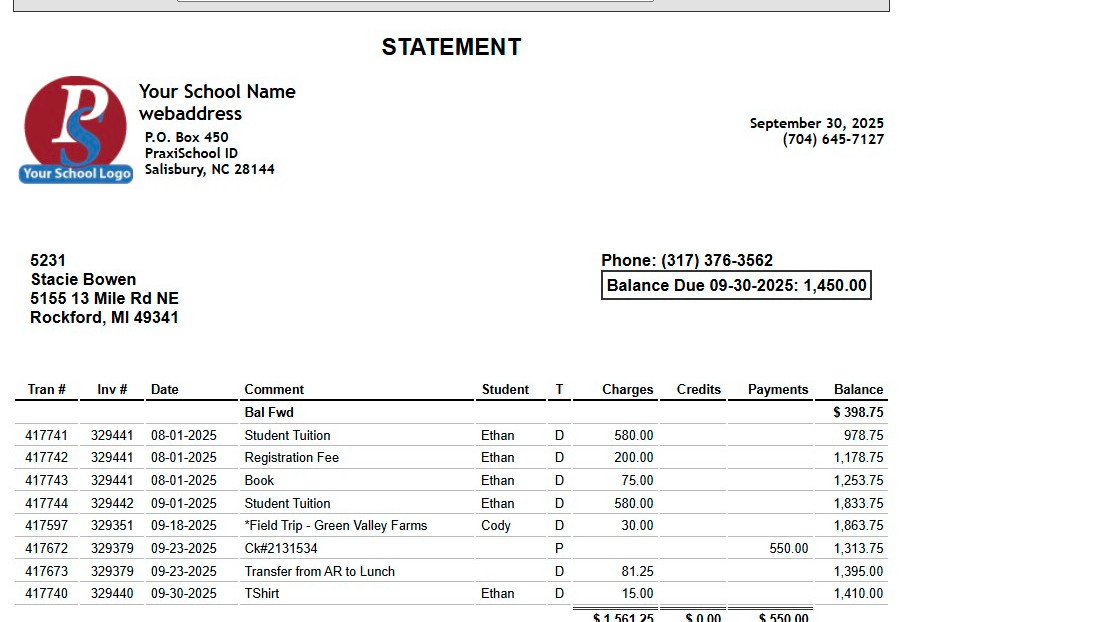The height and width of the screenshot is (622, 1111).
Task: Click the 'Tran #' column header
Action: [47, 390]
